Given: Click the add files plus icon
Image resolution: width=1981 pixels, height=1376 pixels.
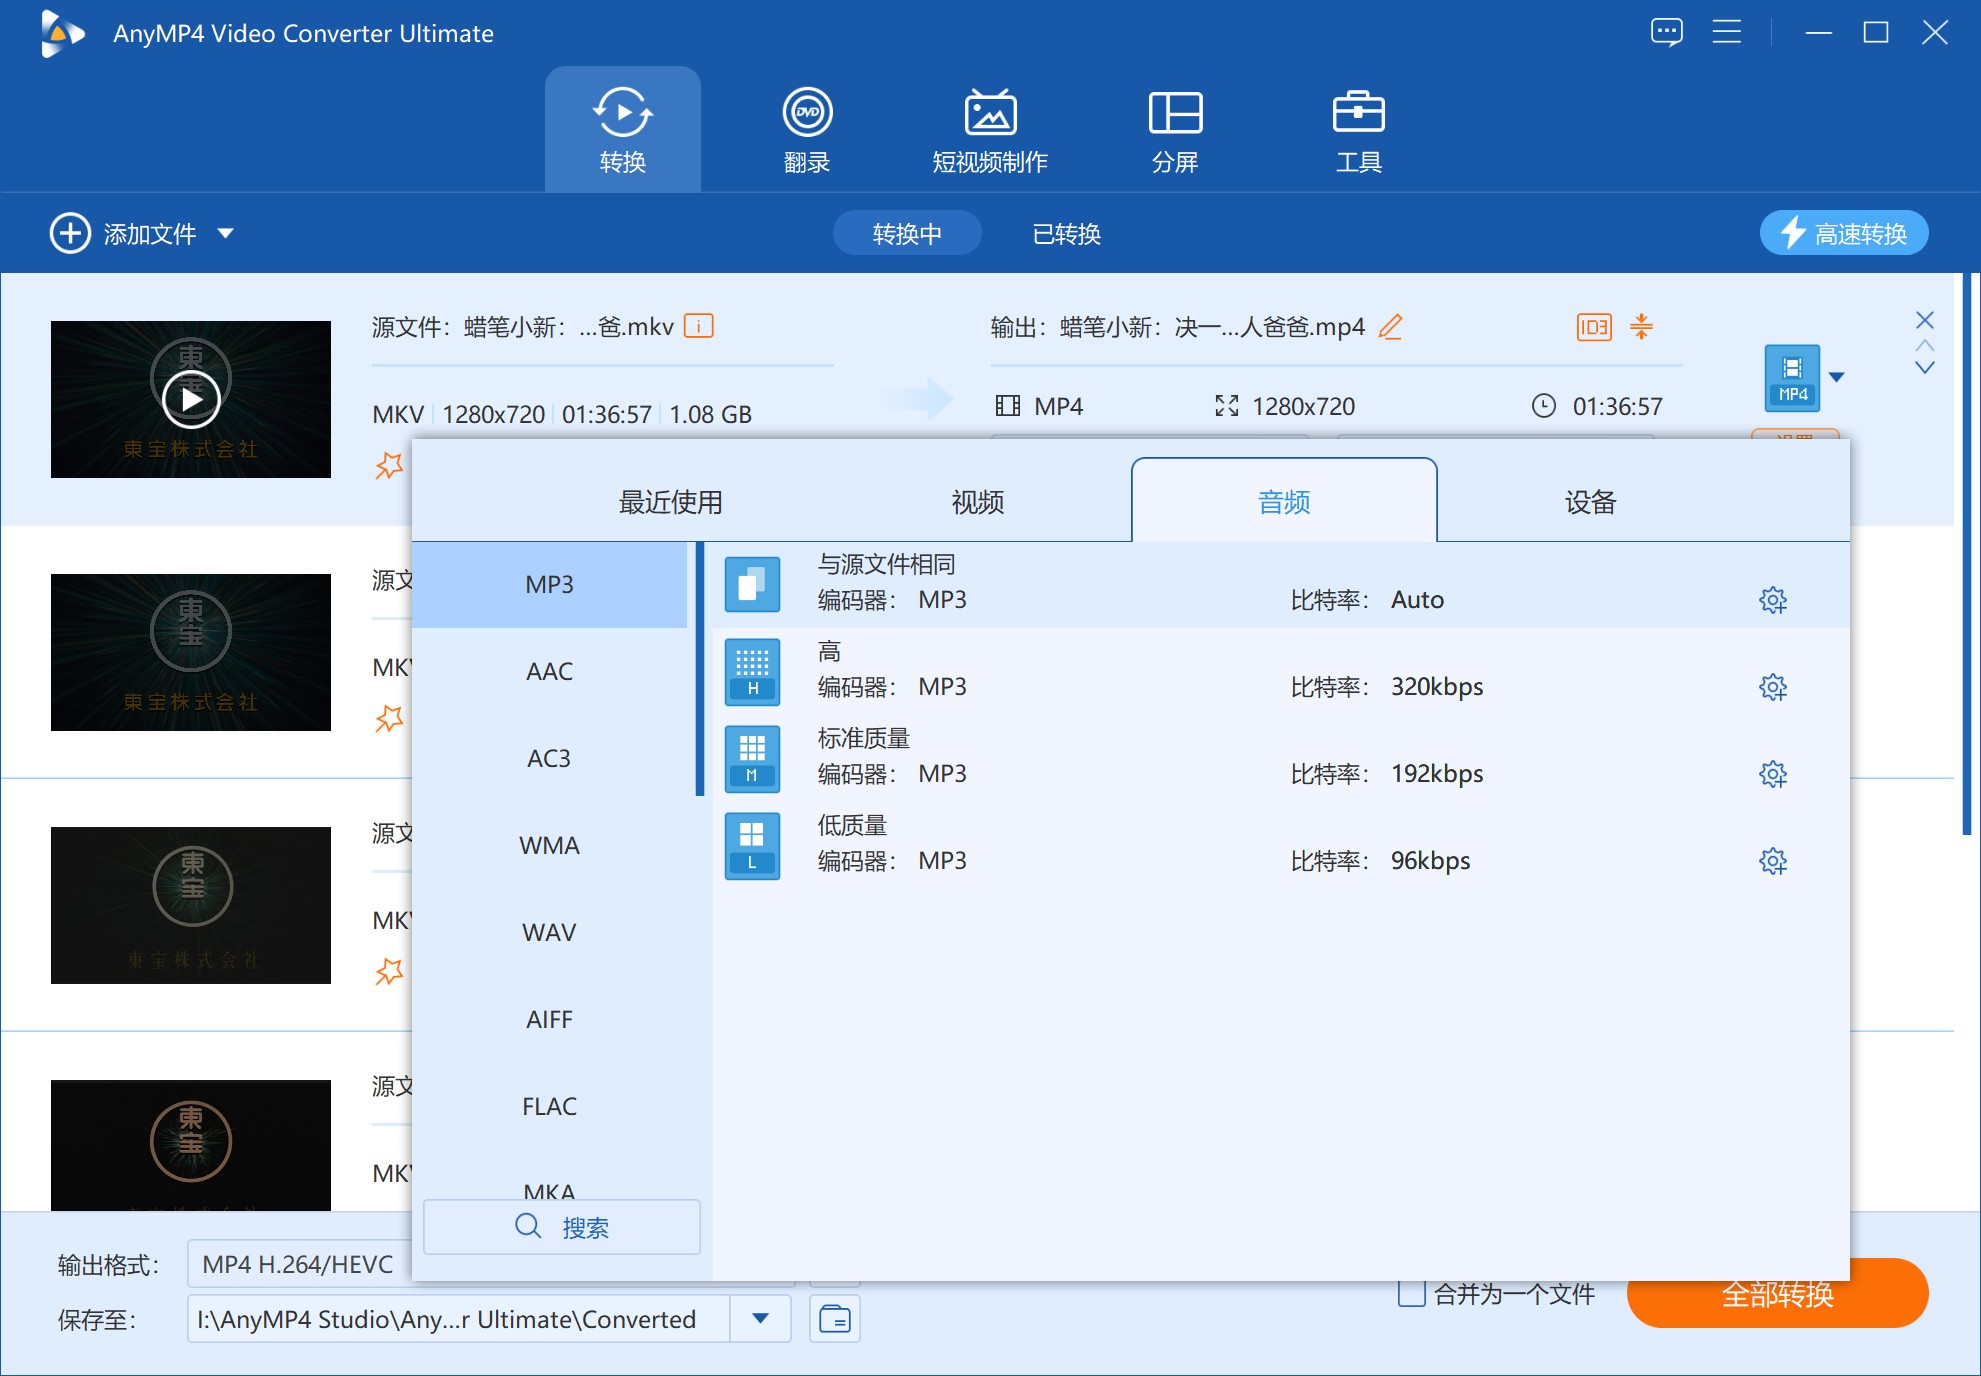Looking at the screenshot, I should tap(70, 233).
